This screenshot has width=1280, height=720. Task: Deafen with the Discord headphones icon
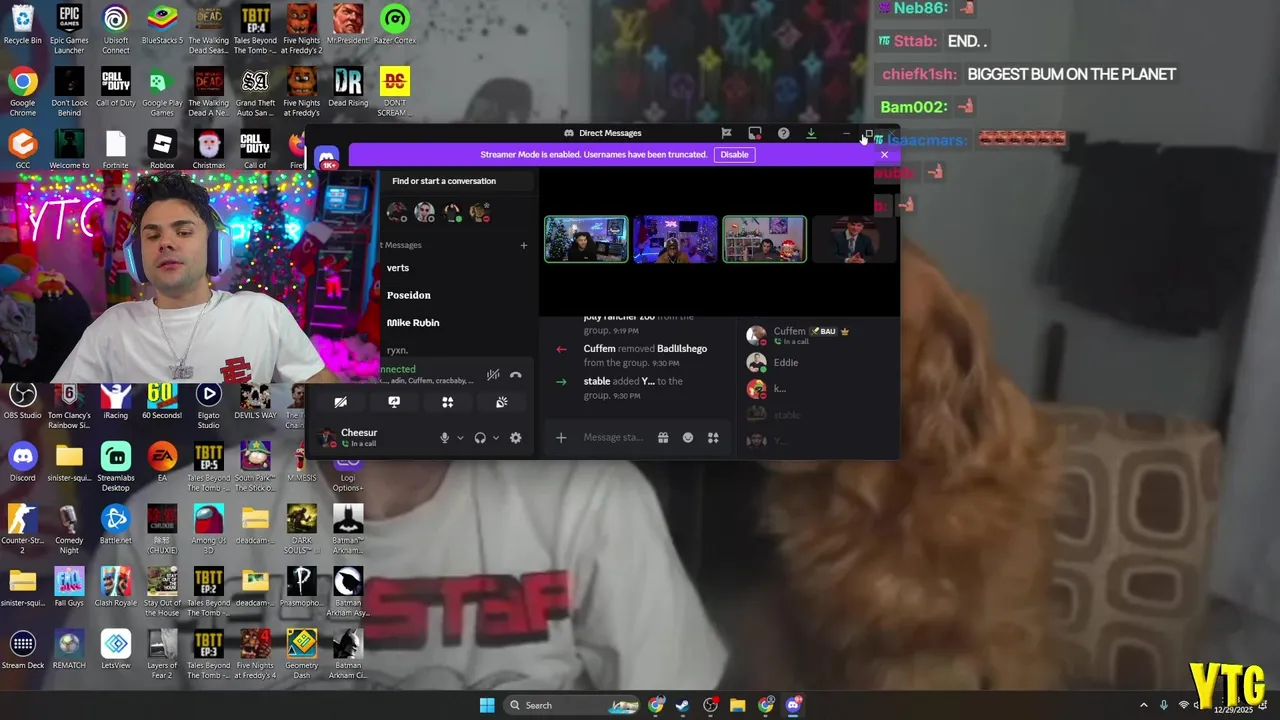[480, 438]
